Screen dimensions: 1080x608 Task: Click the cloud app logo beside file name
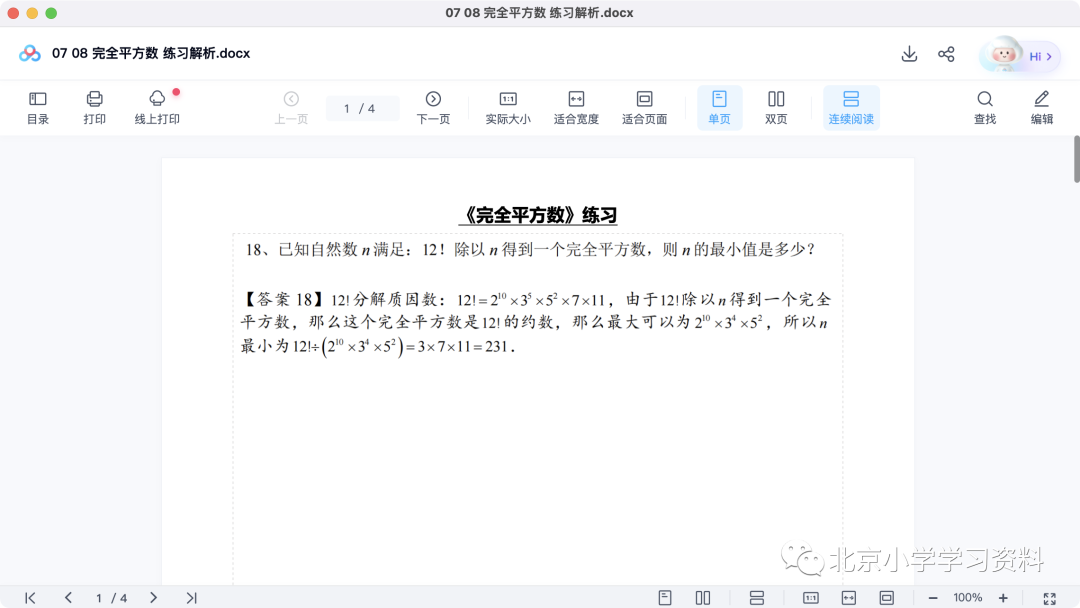click(x=30, y=53)
